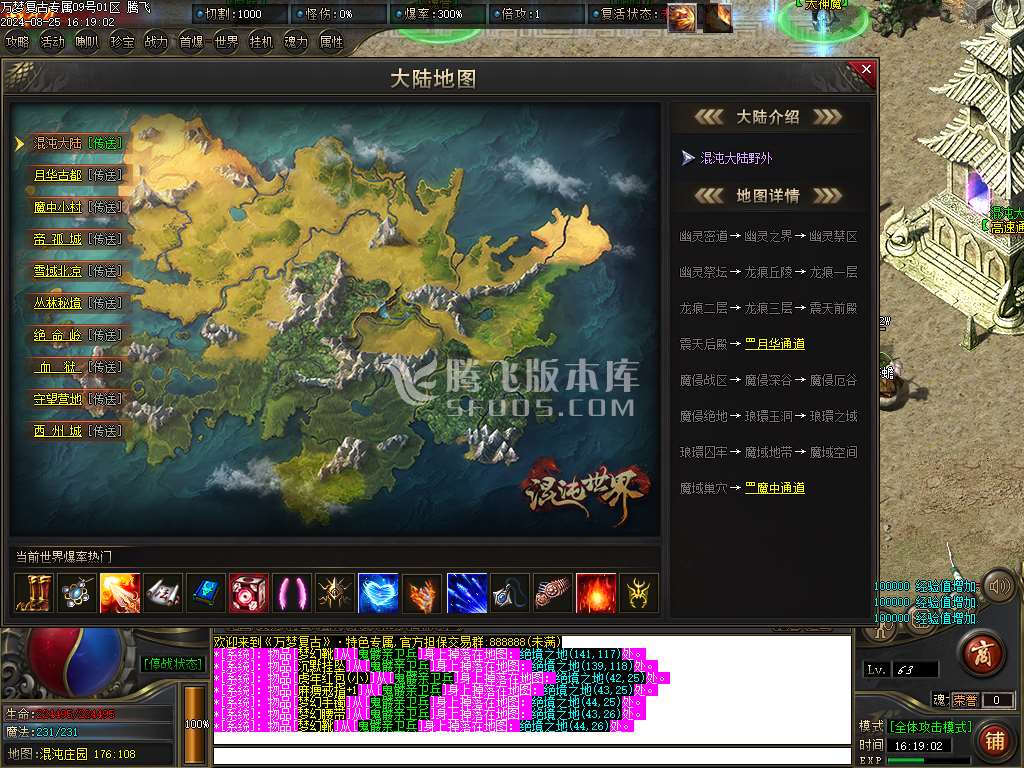Select the bronze bracer loot icon
Screen dimensions: 1024x768
[x=553, y=593]
